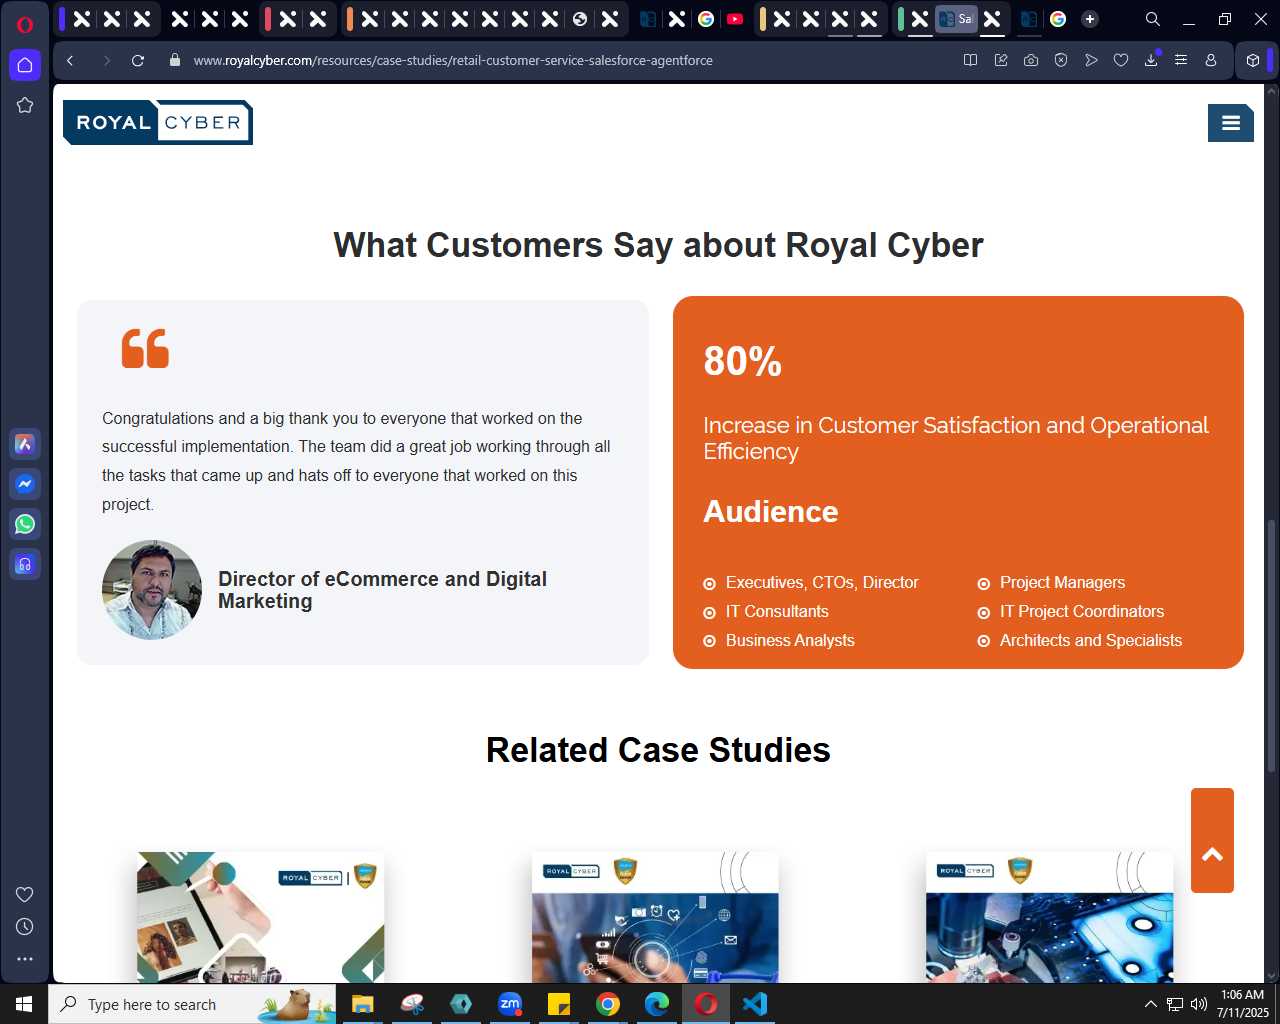The height and width of the screenshot is (1024, 1280).
Task: View site security lock information
Action: pos(175,60)
